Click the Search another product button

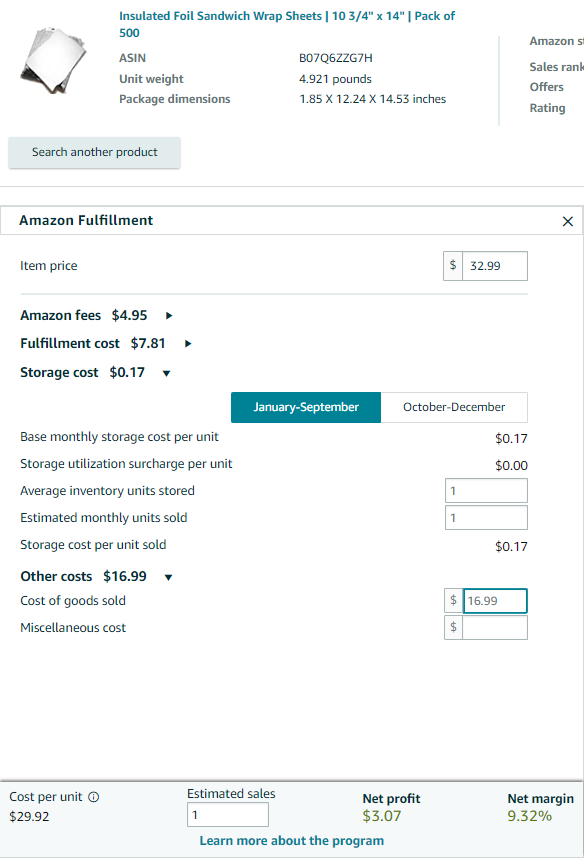pos(95,152)
